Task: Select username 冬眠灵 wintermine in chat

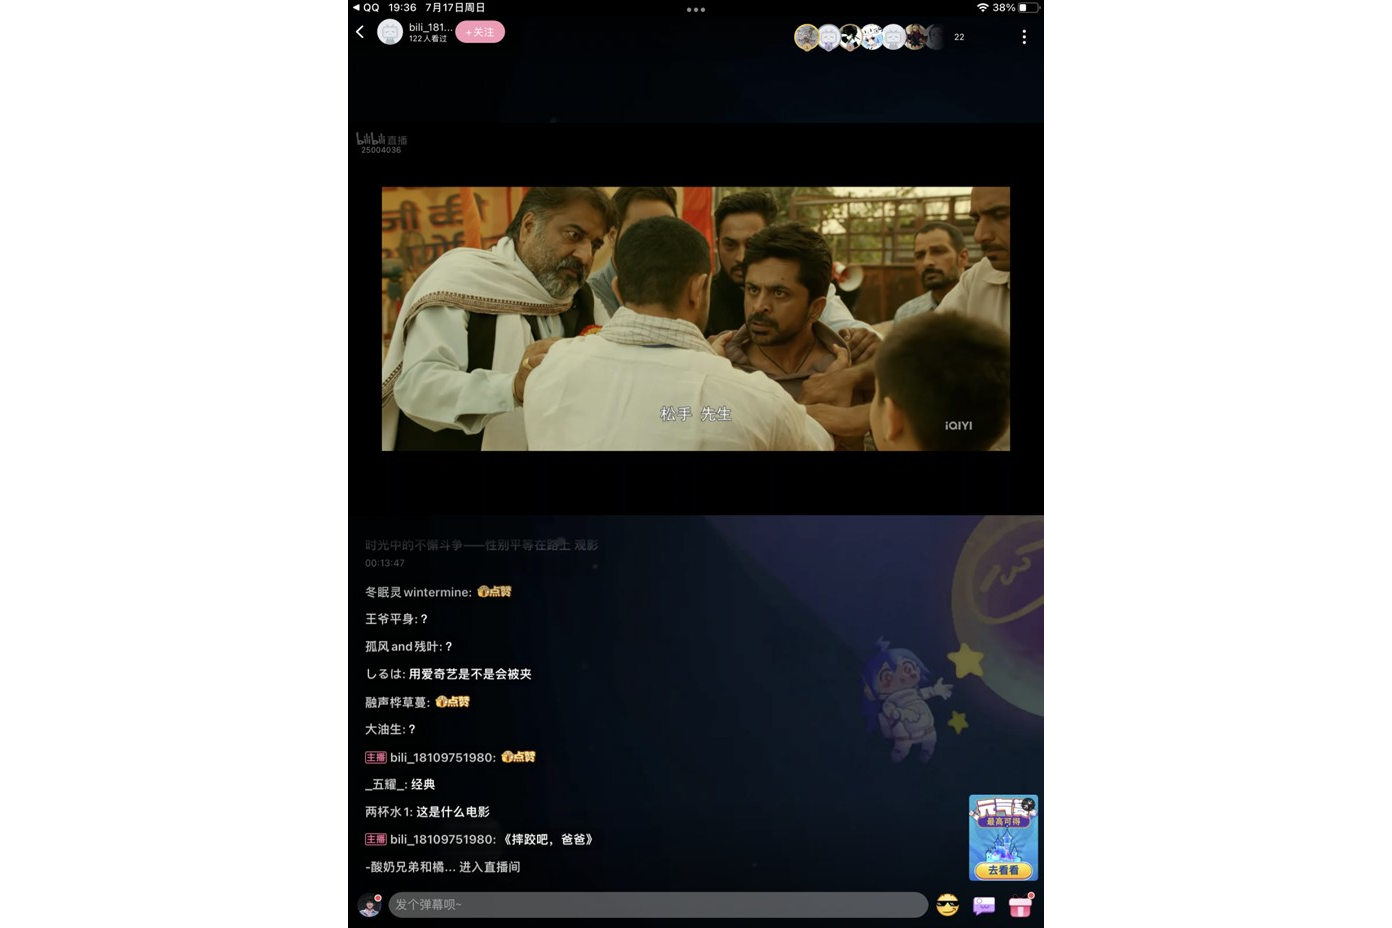Action: 418,592
